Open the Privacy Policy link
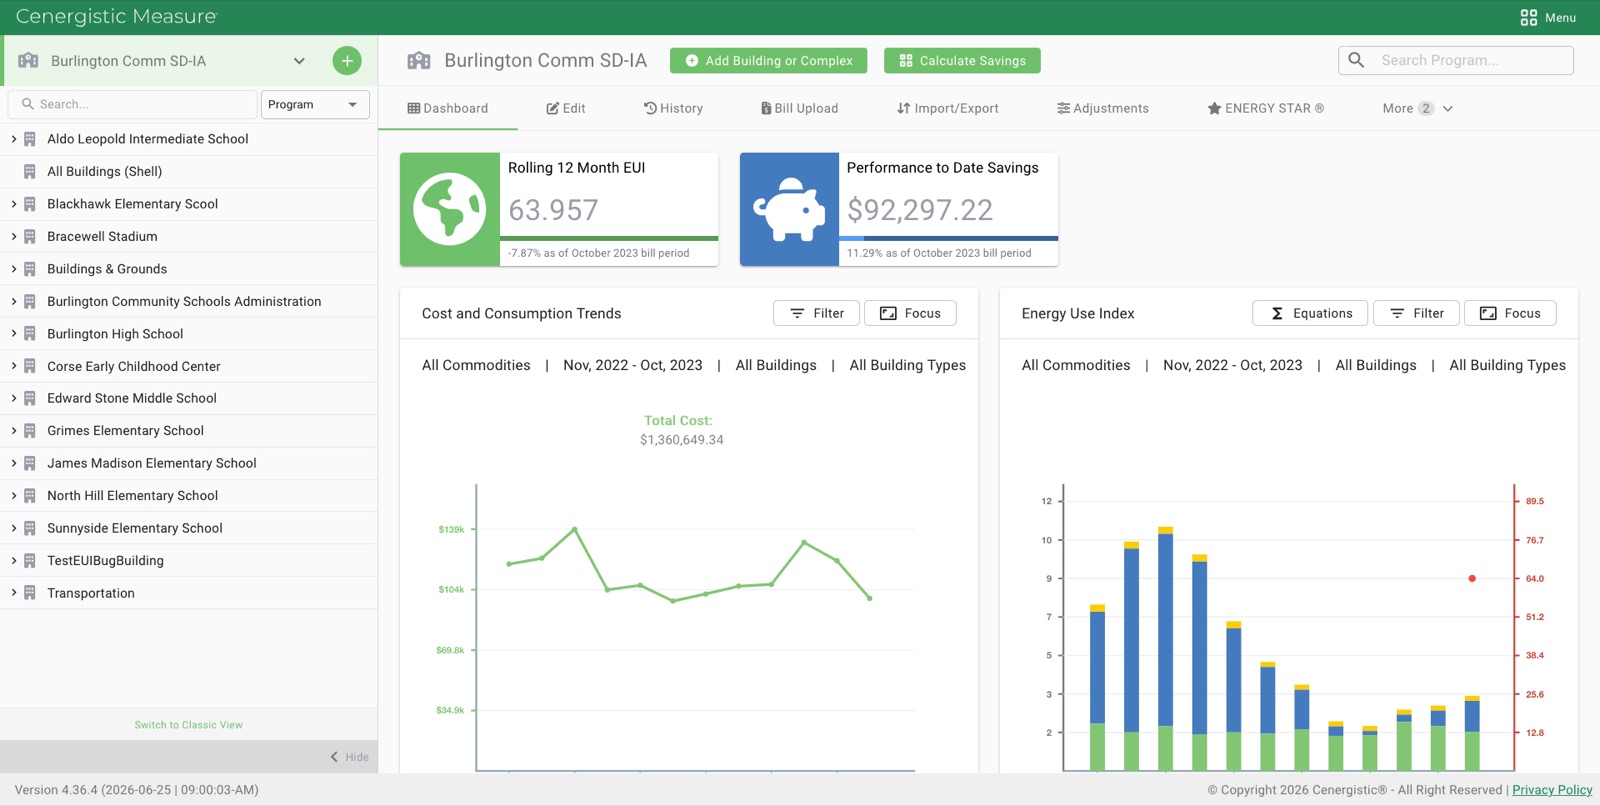This screenshot has width=1600, height=806. point(1552,790)
